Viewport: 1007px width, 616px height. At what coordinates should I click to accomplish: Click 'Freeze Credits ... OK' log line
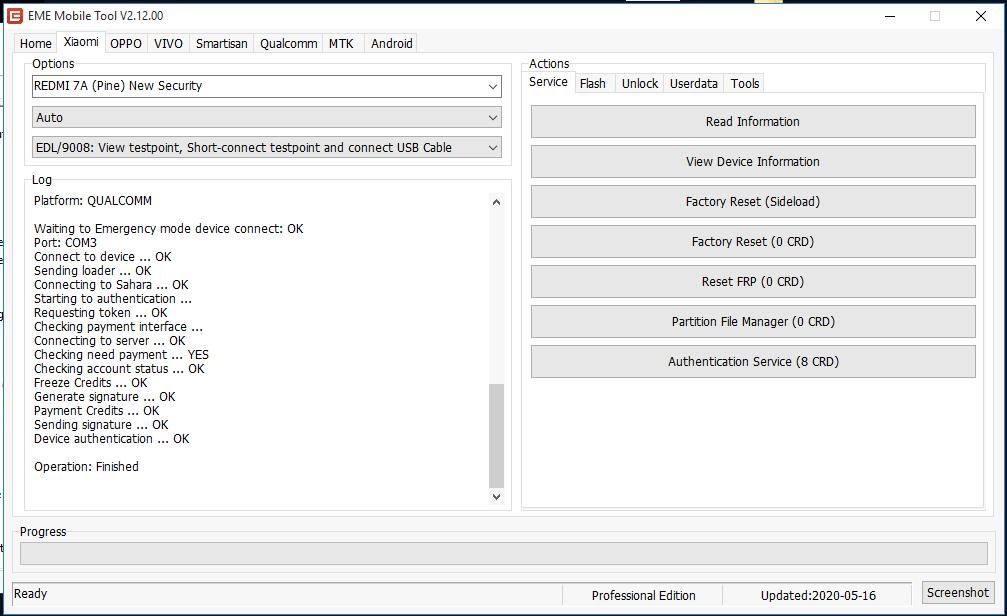pos(91,383)
